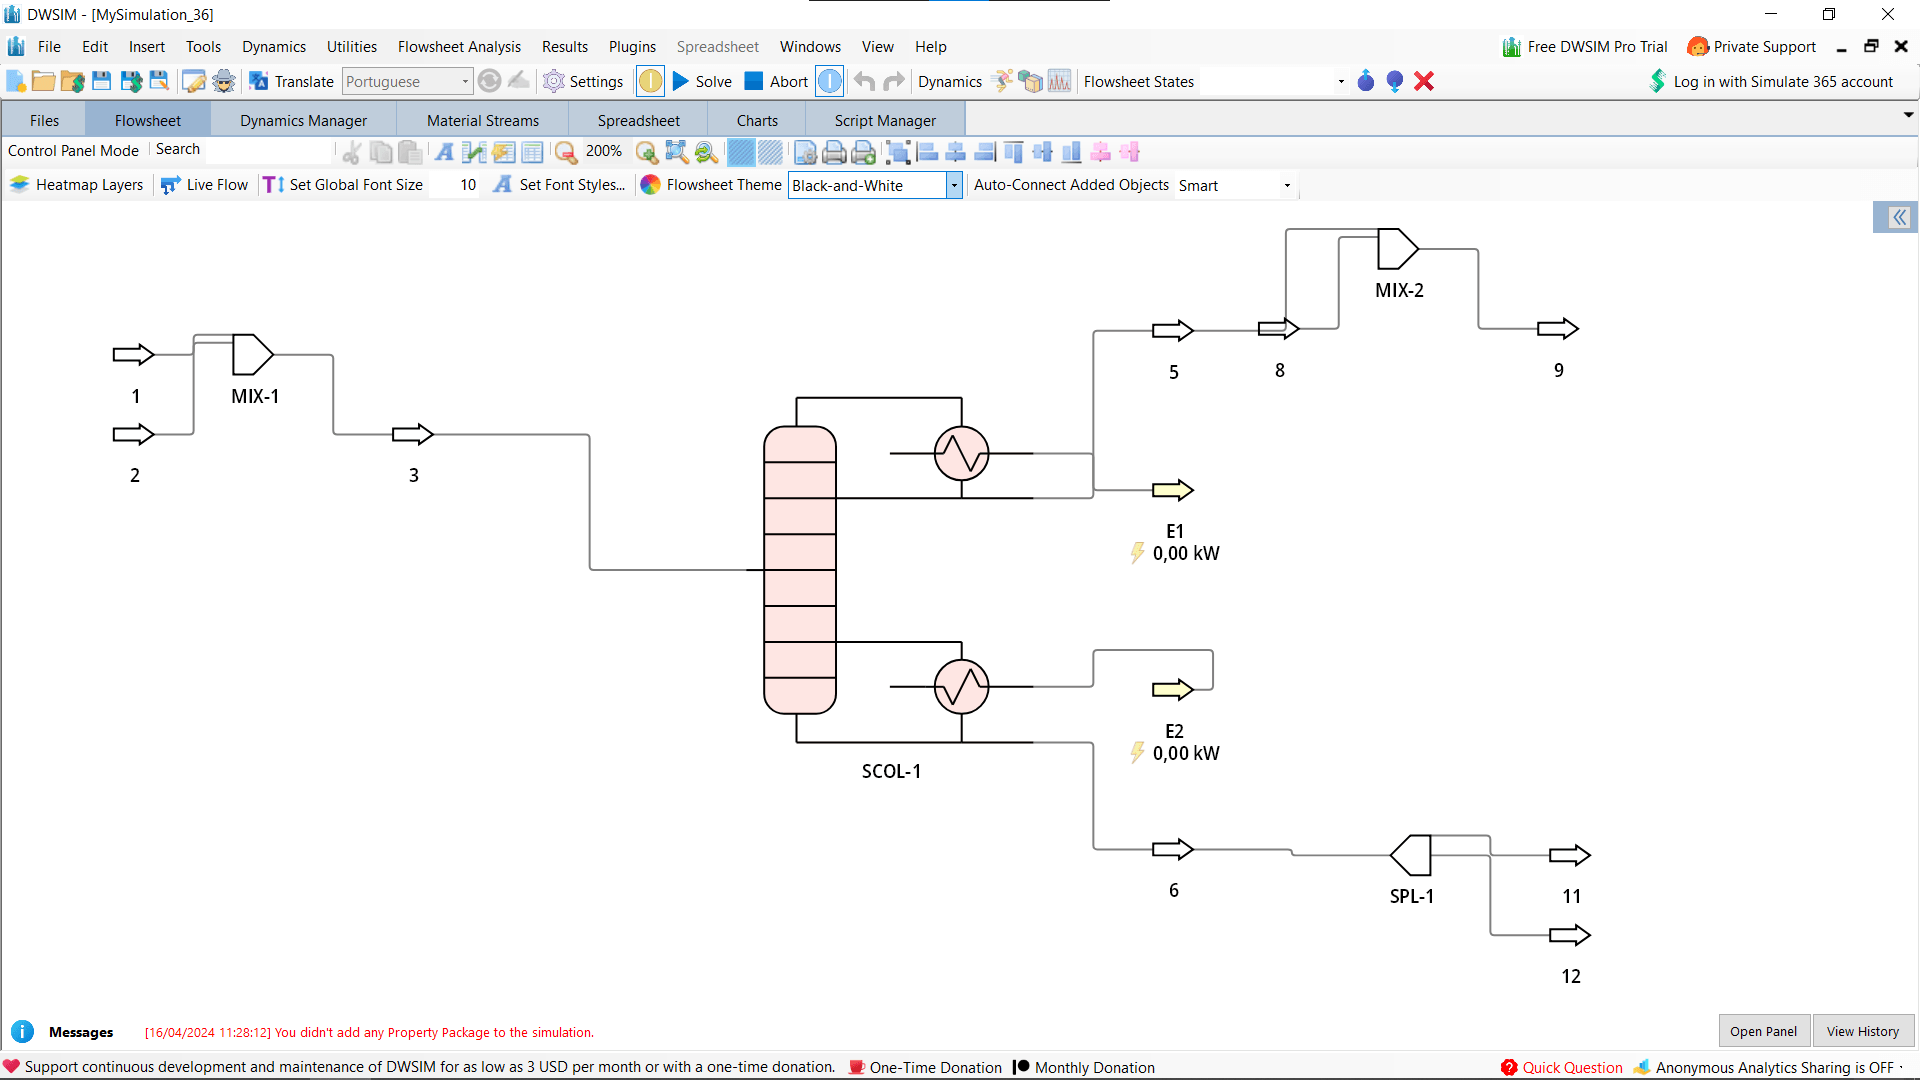The width and height of the screenshot is (1920, 1080).
Task: Click the Open Panel button
Action: 1763,1031
